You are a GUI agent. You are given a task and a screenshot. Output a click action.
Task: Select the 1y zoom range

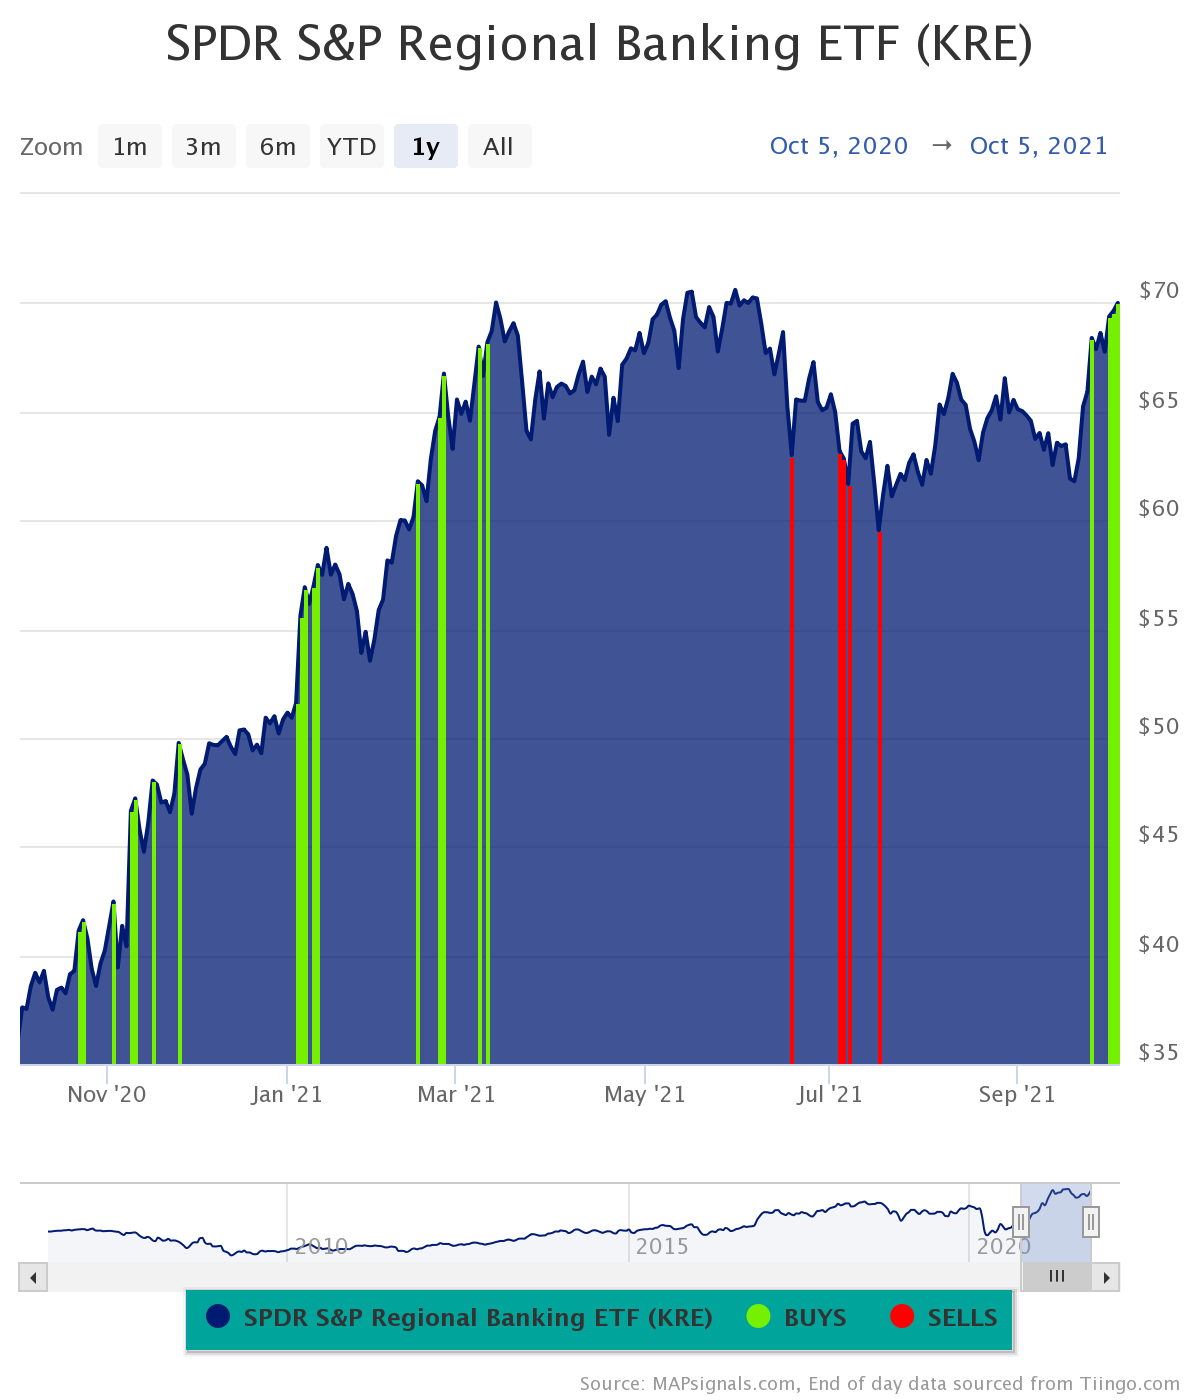(x=426, y=146)
